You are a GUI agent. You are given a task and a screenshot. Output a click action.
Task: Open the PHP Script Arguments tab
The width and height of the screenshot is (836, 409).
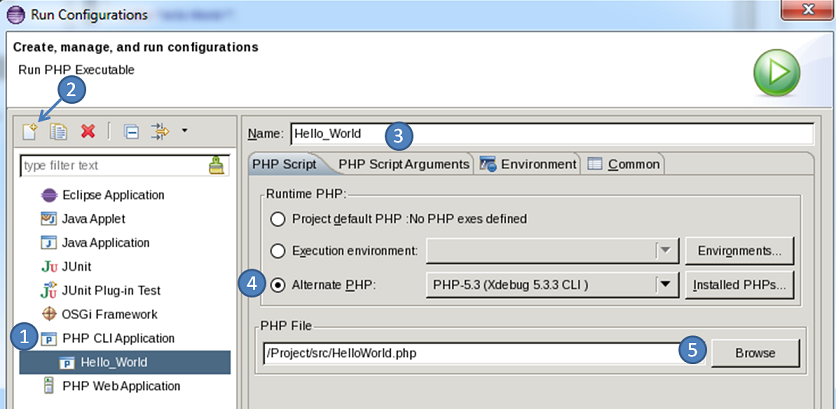[404, 164]
